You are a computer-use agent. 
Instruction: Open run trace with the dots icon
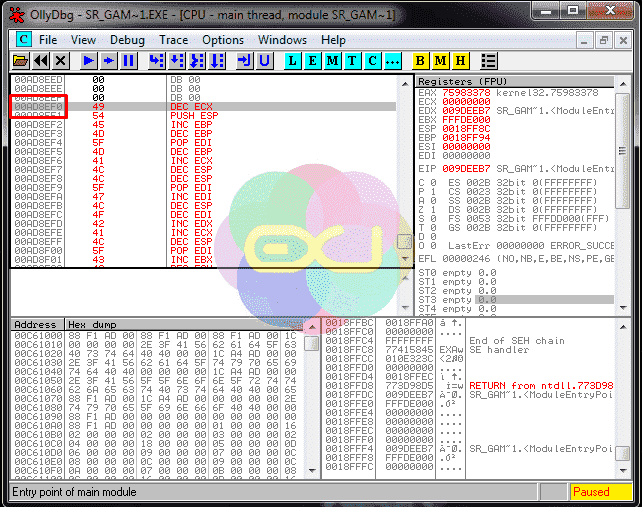(x=392, y=61)
